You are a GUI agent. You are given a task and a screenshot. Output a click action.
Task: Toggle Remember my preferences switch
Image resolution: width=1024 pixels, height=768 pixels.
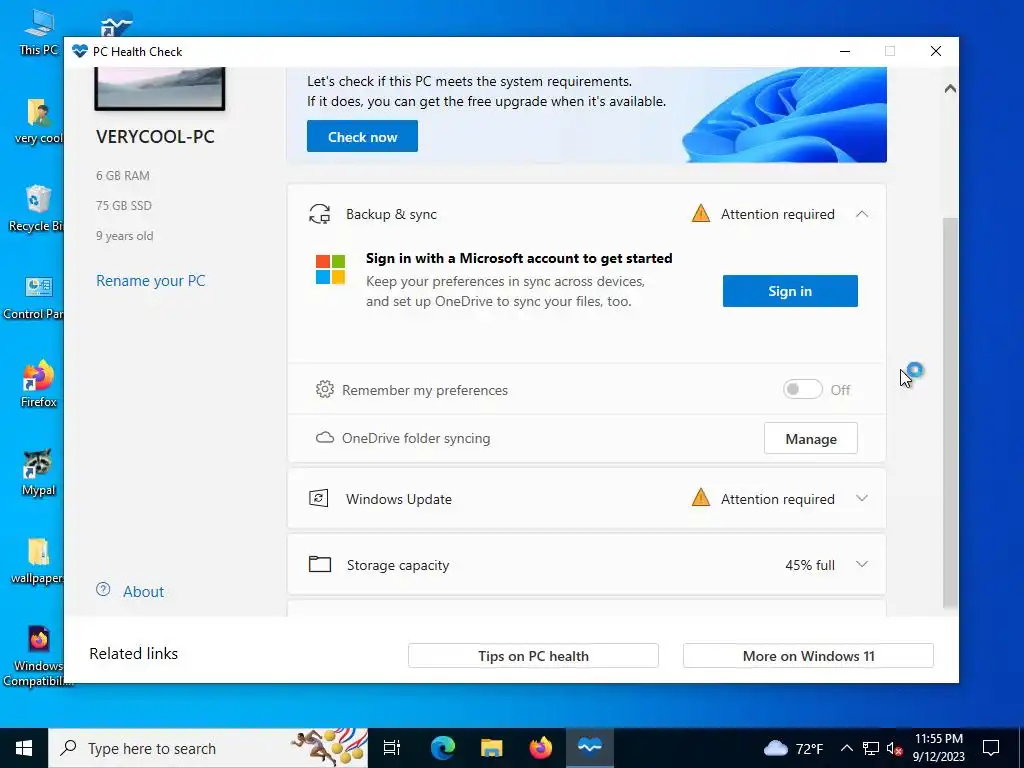803,389
